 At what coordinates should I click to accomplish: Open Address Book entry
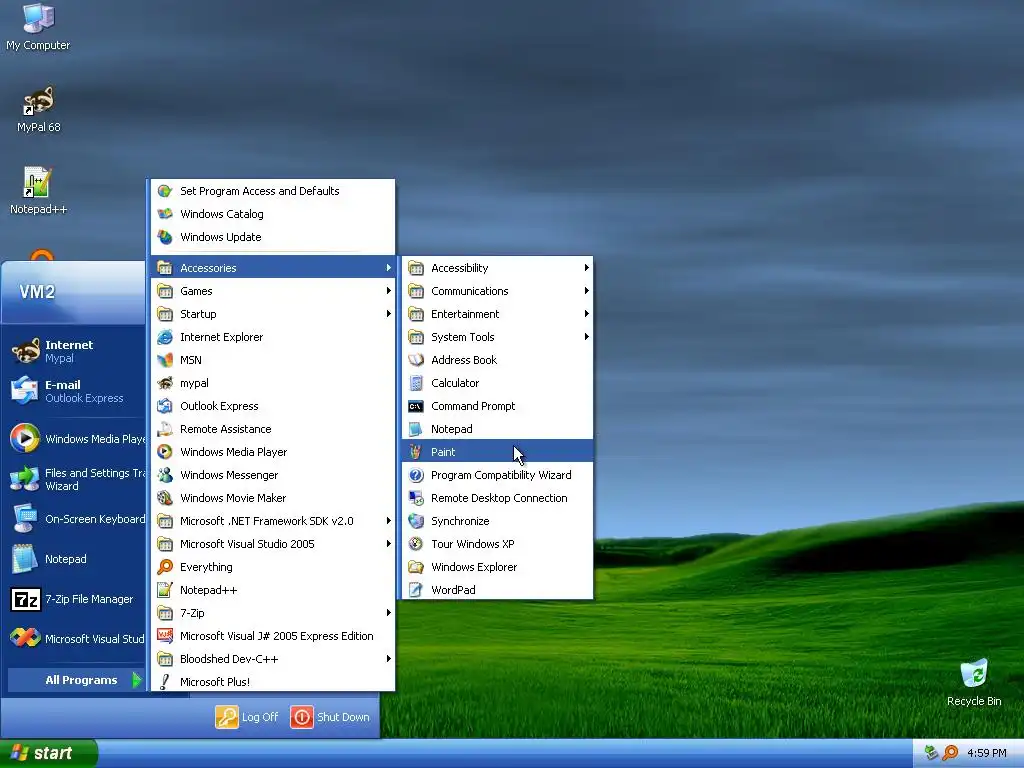(x=498, y=360)
